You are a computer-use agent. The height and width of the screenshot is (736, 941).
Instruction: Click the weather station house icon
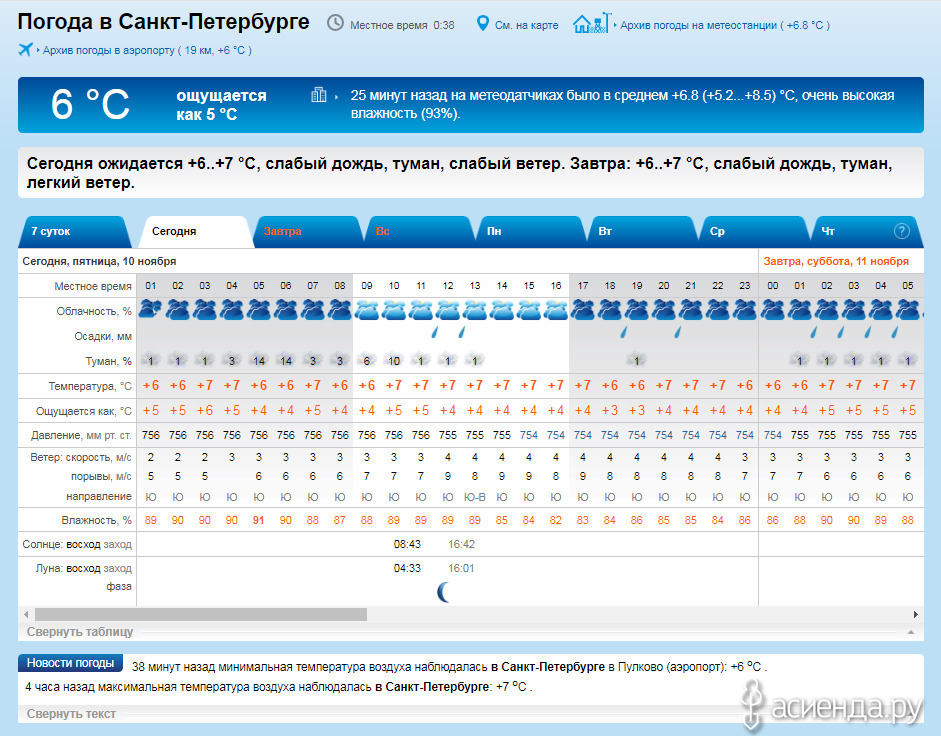click(591, 23)
